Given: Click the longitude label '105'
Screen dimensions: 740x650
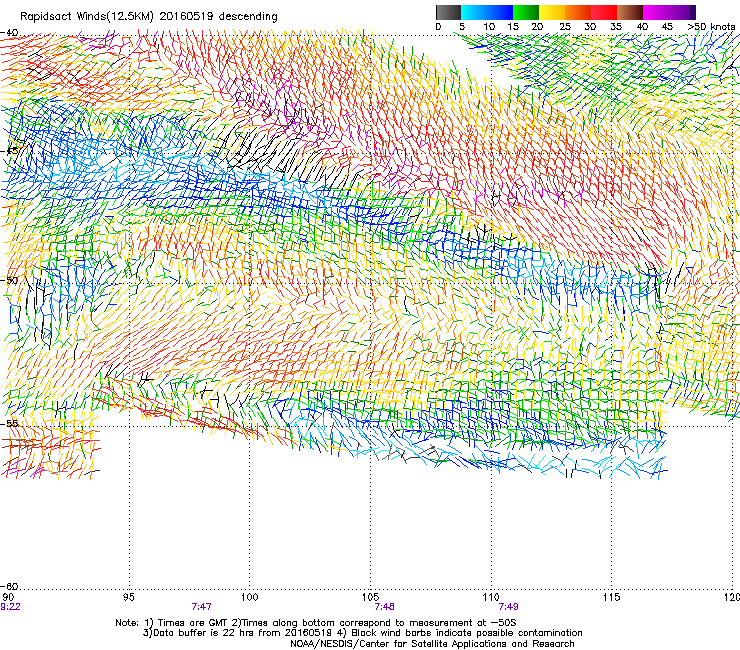Looking at the screenshot, I should (370, 597).
